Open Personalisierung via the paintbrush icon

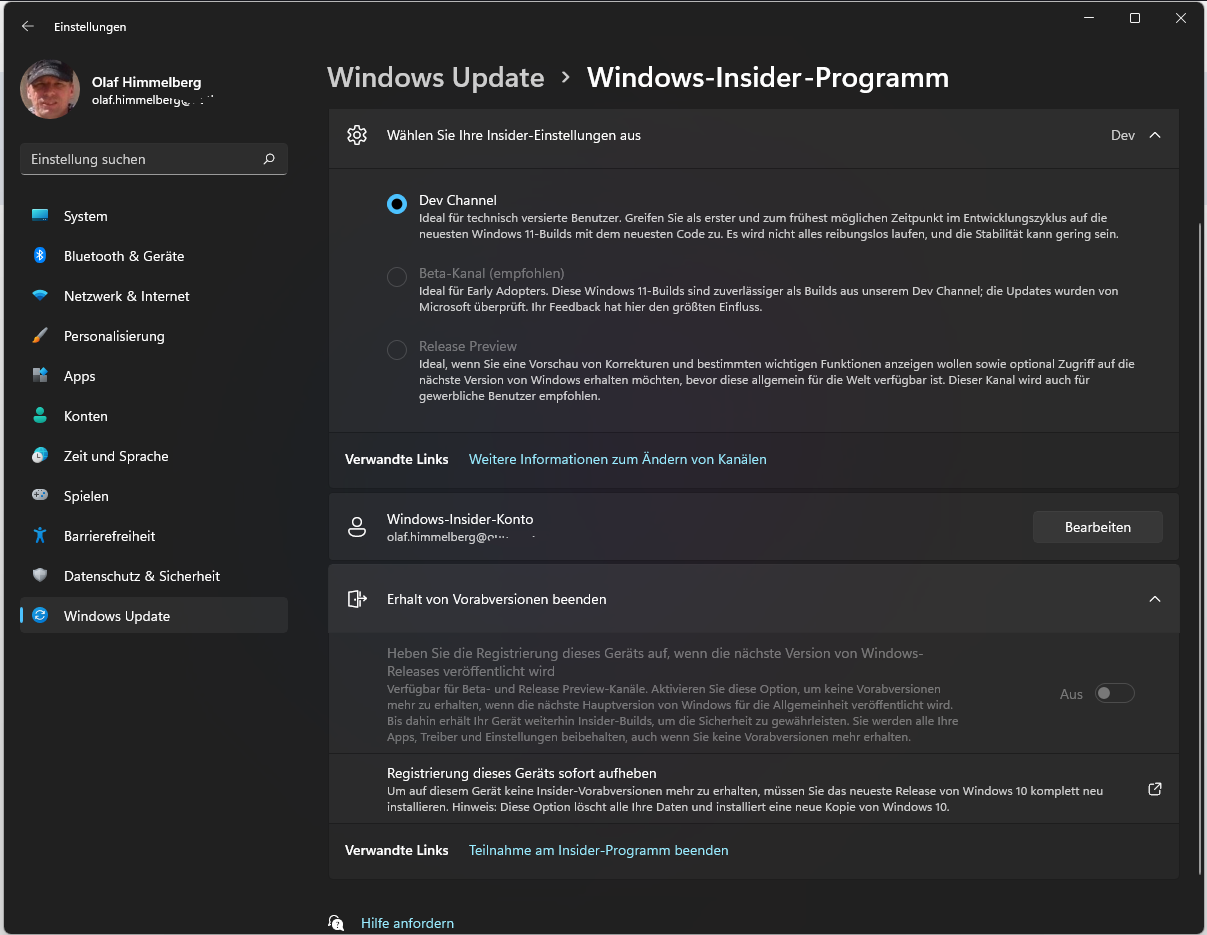click(40, 336)
